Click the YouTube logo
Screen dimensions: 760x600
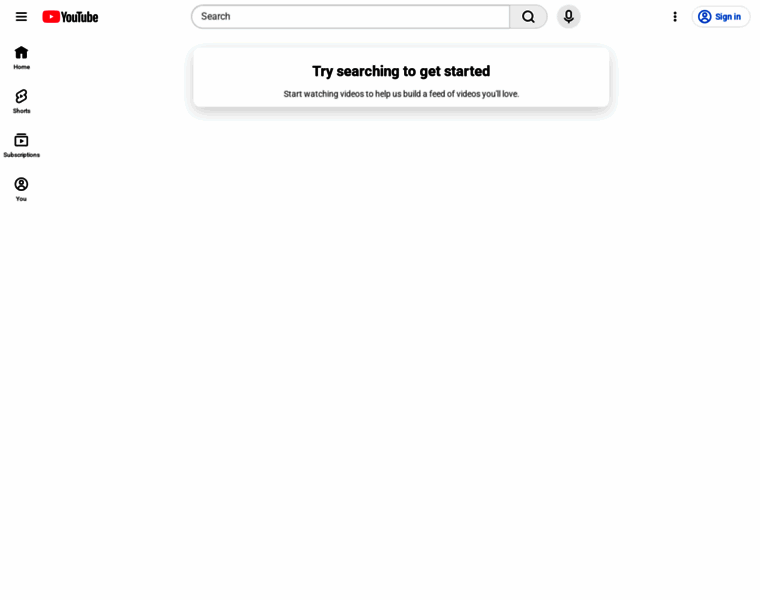click(70, 17)
